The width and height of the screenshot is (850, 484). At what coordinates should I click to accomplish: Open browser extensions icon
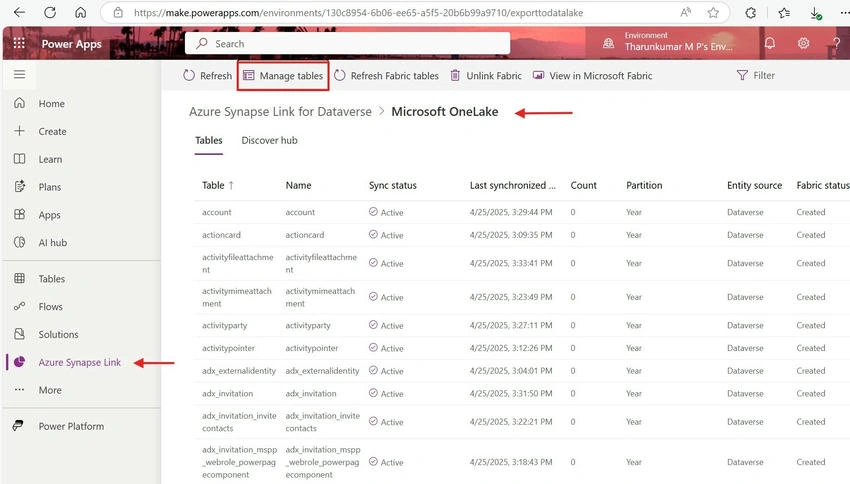(x=750, y=12)
